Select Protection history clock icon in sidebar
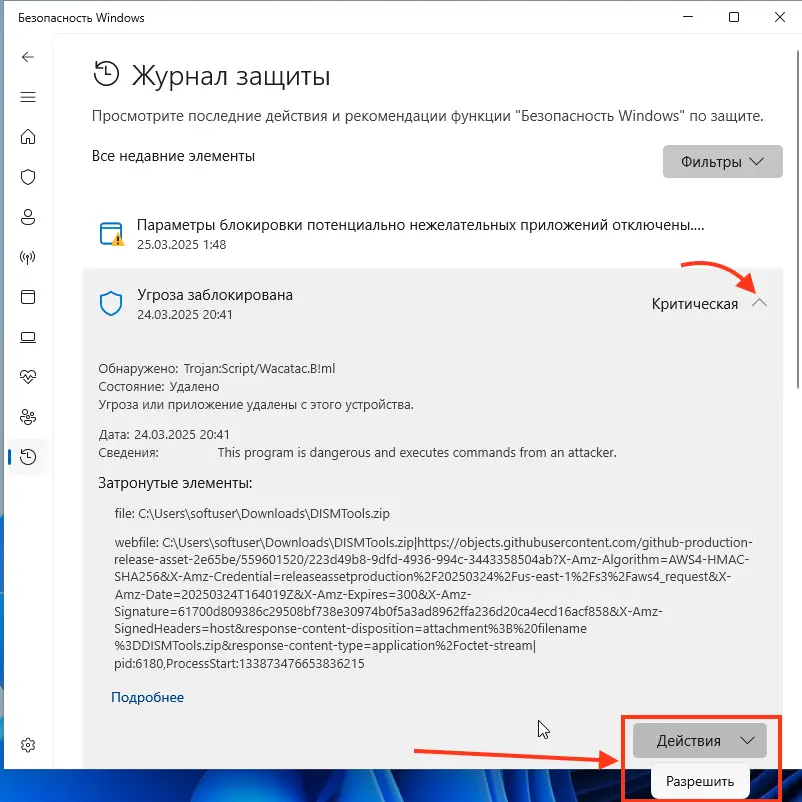Viewport: 802px width, 802px height. pos(28,457)
